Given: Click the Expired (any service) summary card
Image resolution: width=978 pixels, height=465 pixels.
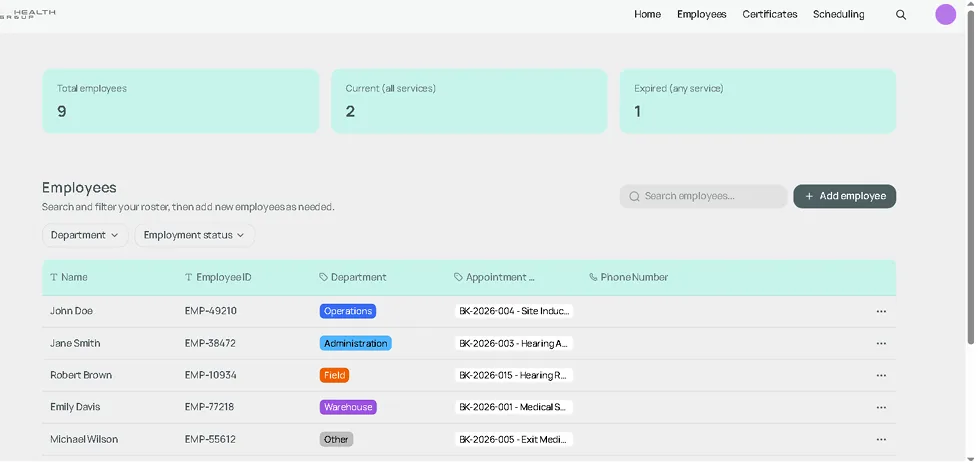Looking at the screenshot, I should point(758,101).
